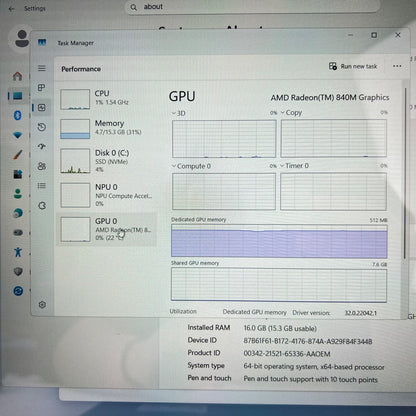
Task: Click the Task Manager vertical scrollbar
Action: pyautogui.click(x=405, y=173)
